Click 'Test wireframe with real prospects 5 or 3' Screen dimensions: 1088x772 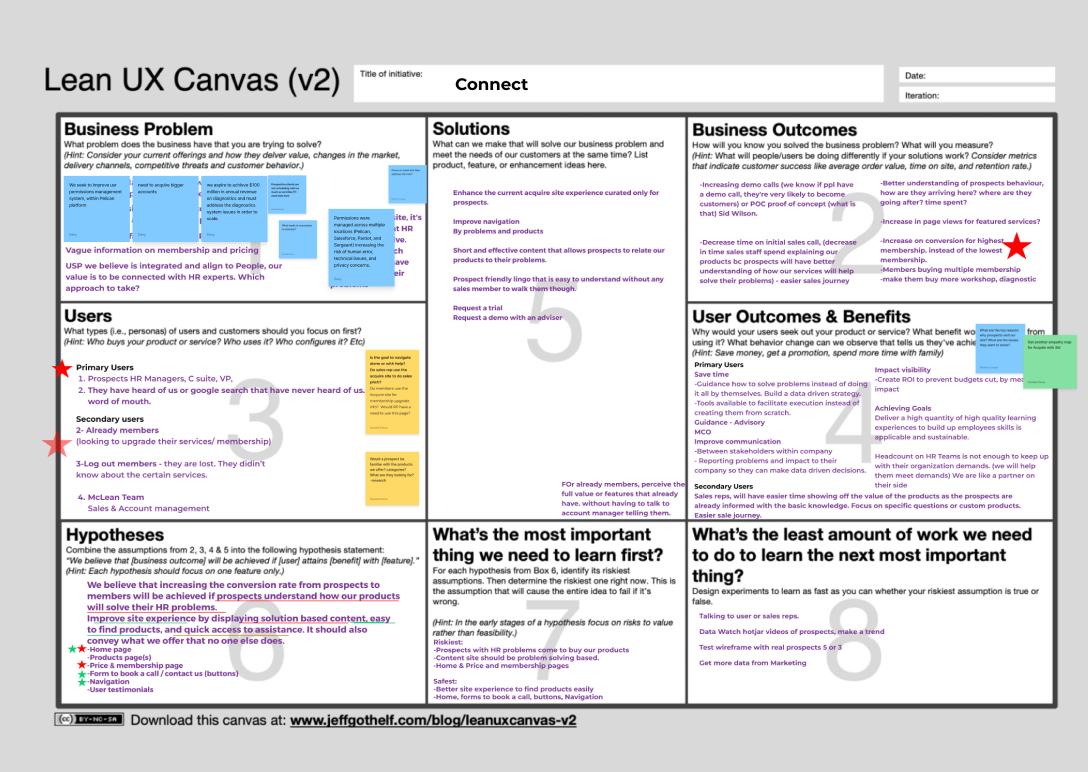pyautogui.click(x=770, y=647)
